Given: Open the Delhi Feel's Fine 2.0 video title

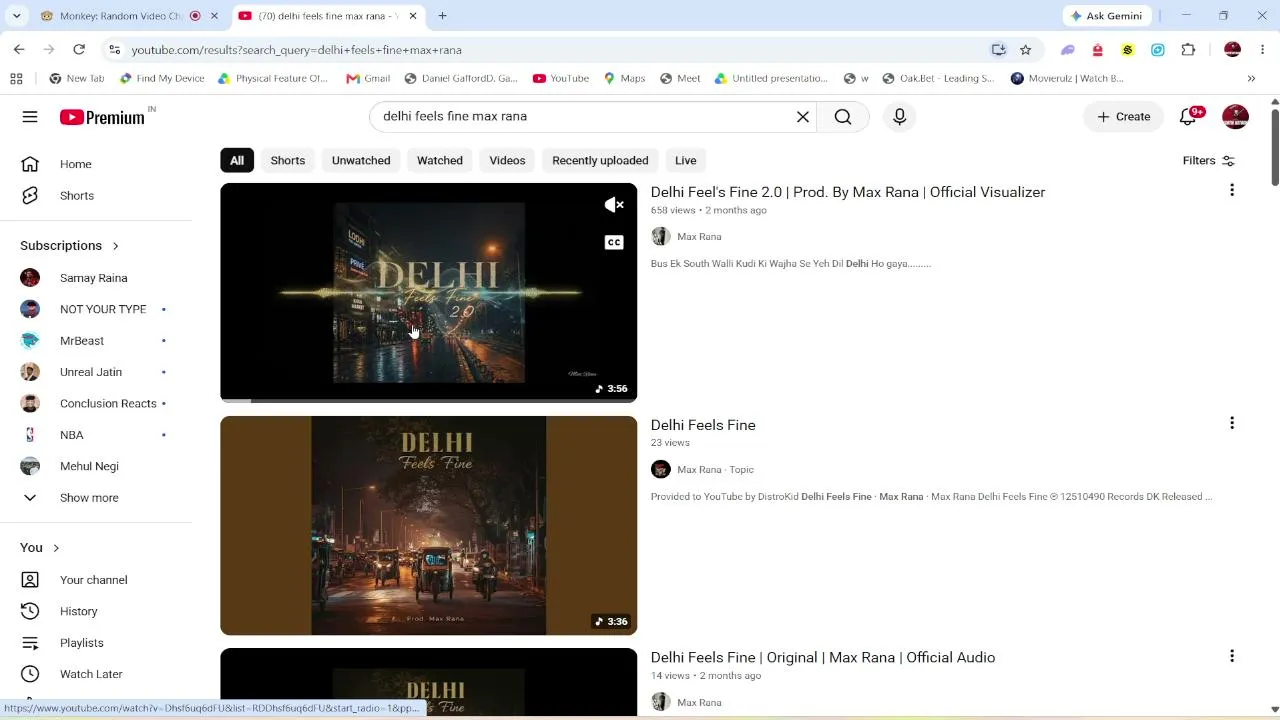Looking at the screenshot, I should click(848, 192).
